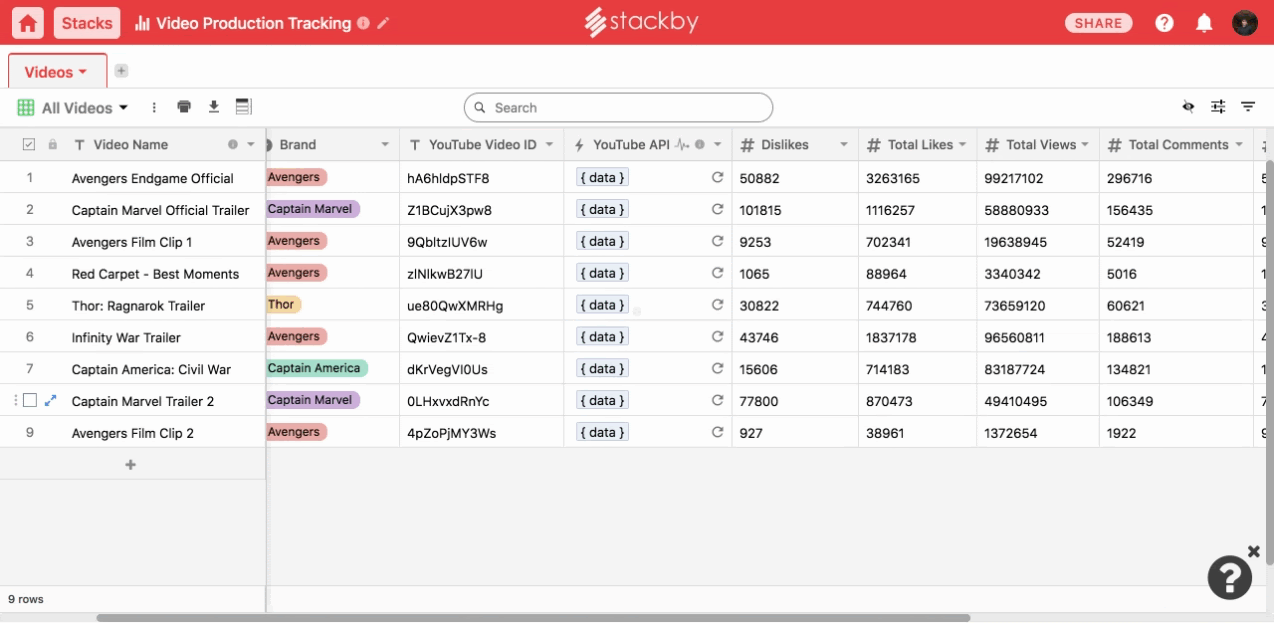Refresh API data for Avengers Film Clip 2
The width and height of the screenshot is (1274, 623).
click(x=717, y=433)
